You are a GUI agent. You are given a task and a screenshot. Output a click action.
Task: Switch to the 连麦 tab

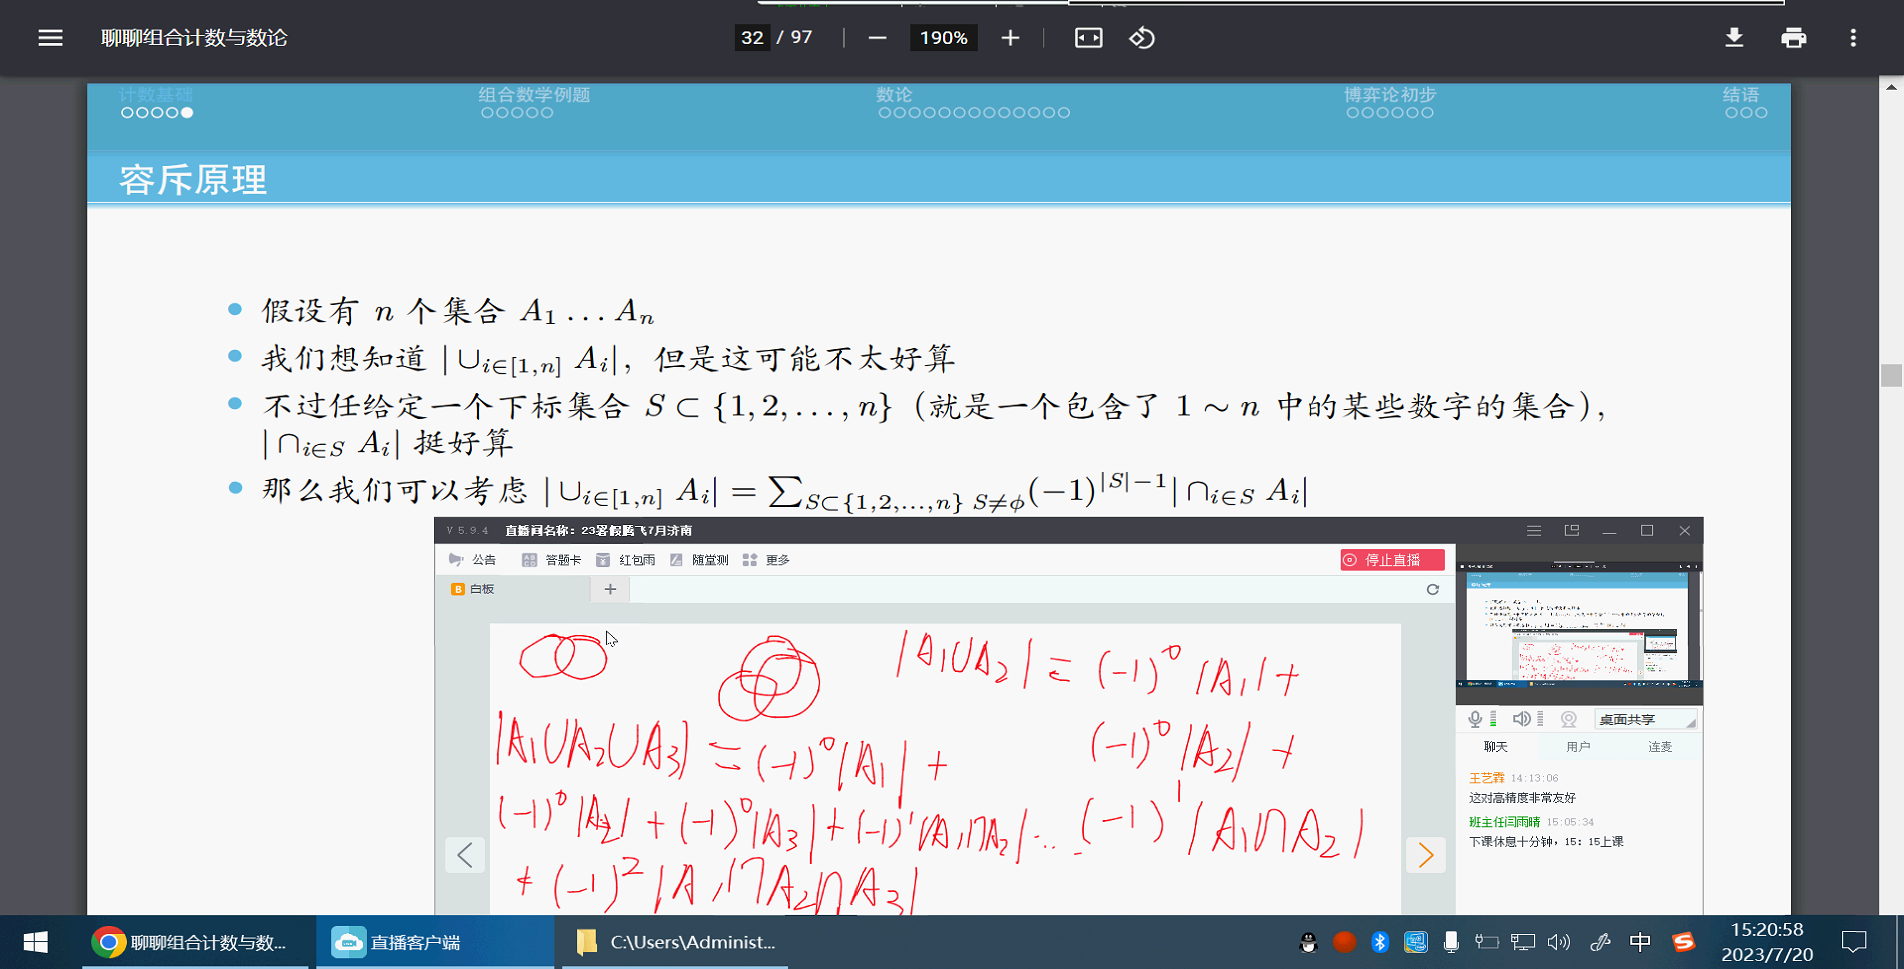1660,747
